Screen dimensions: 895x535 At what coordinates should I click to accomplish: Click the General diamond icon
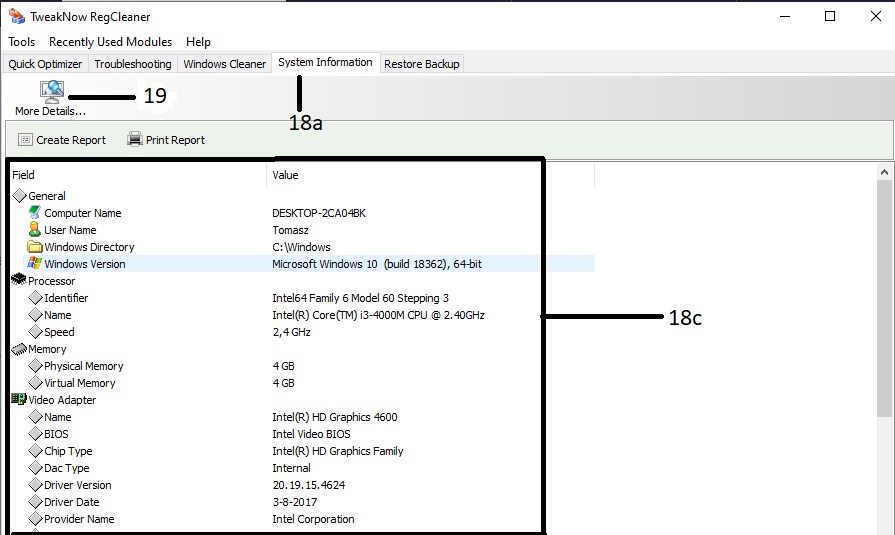click(x=19, y=195)
